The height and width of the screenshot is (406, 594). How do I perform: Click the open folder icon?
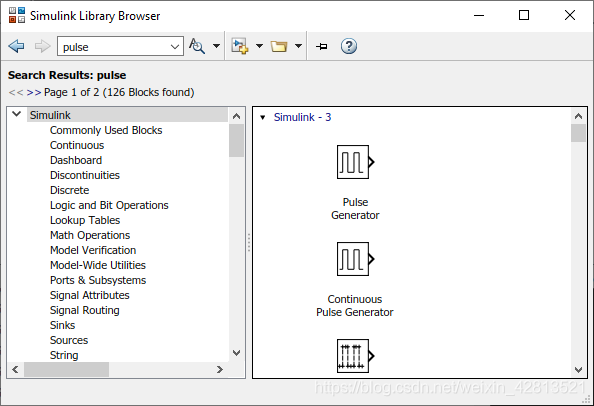[279, 46]
